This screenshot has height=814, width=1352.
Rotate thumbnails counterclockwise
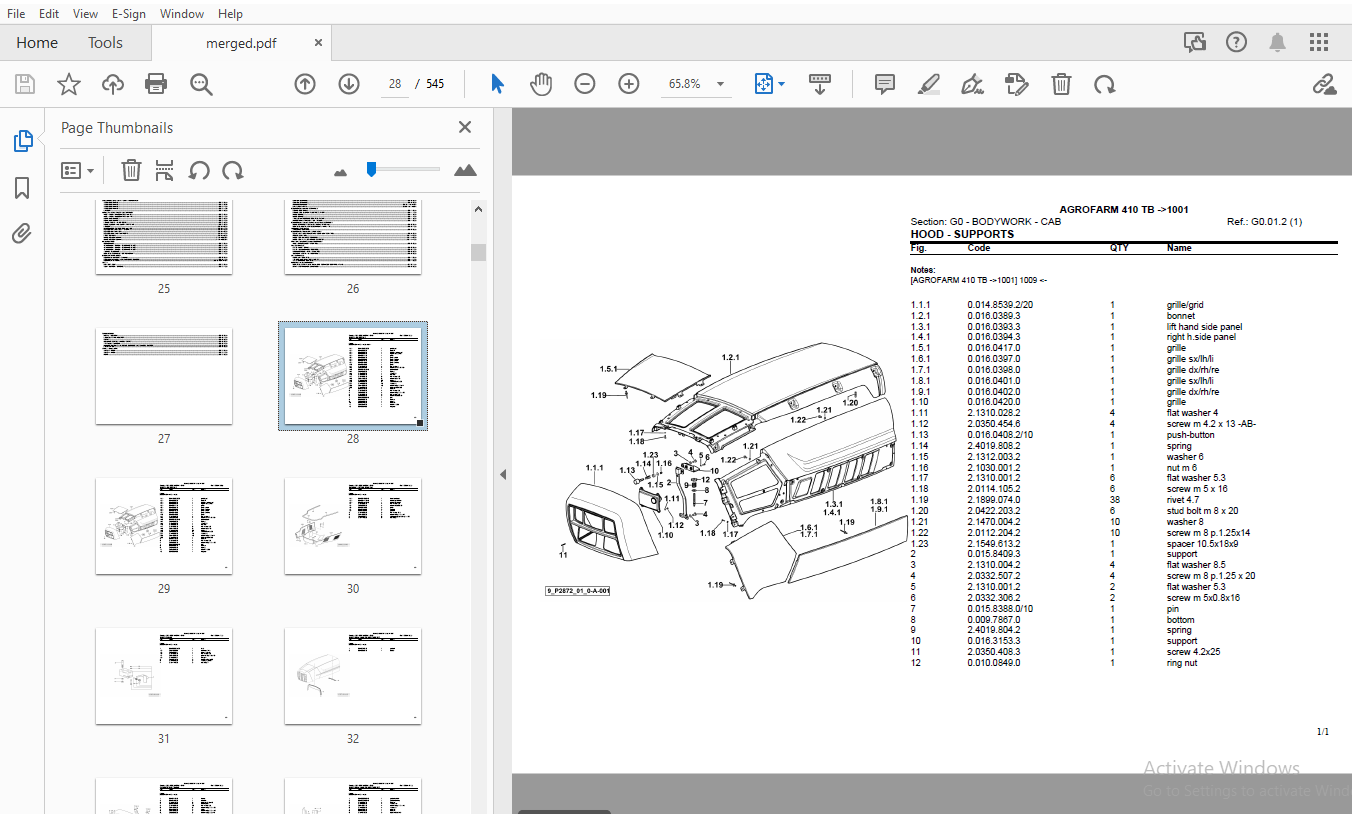[x=199, y=170]
